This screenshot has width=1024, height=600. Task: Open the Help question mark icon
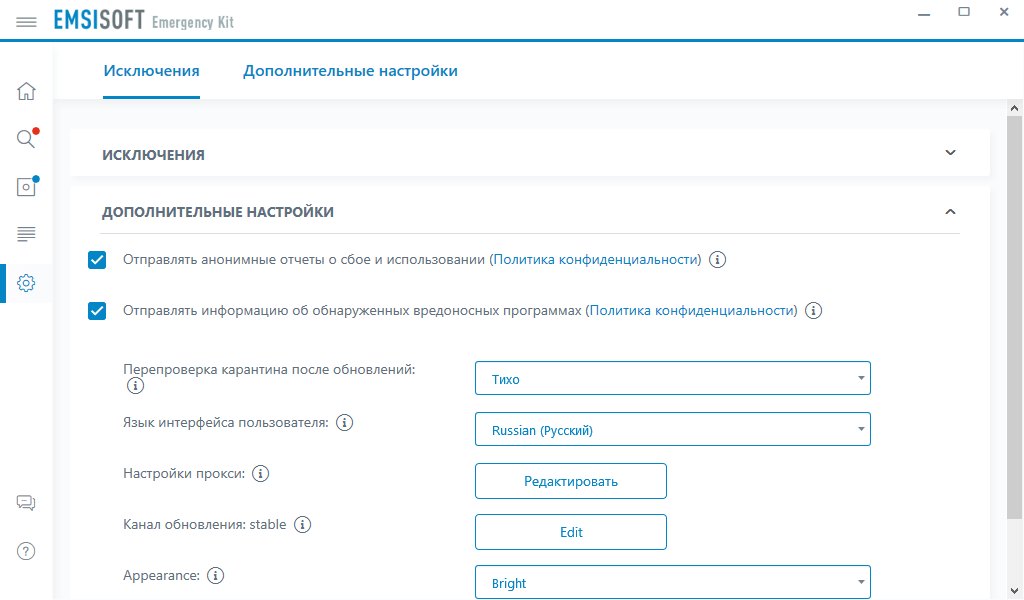pyautogui.click(x=26, y=551)
